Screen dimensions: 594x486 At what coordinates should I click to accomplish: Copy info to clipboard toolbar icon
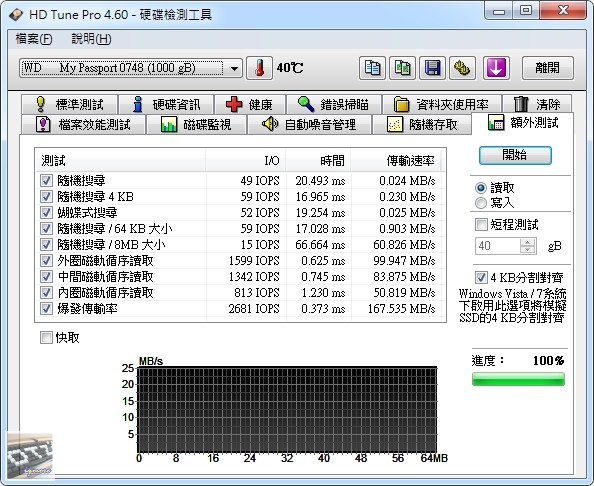coord(372,68)
